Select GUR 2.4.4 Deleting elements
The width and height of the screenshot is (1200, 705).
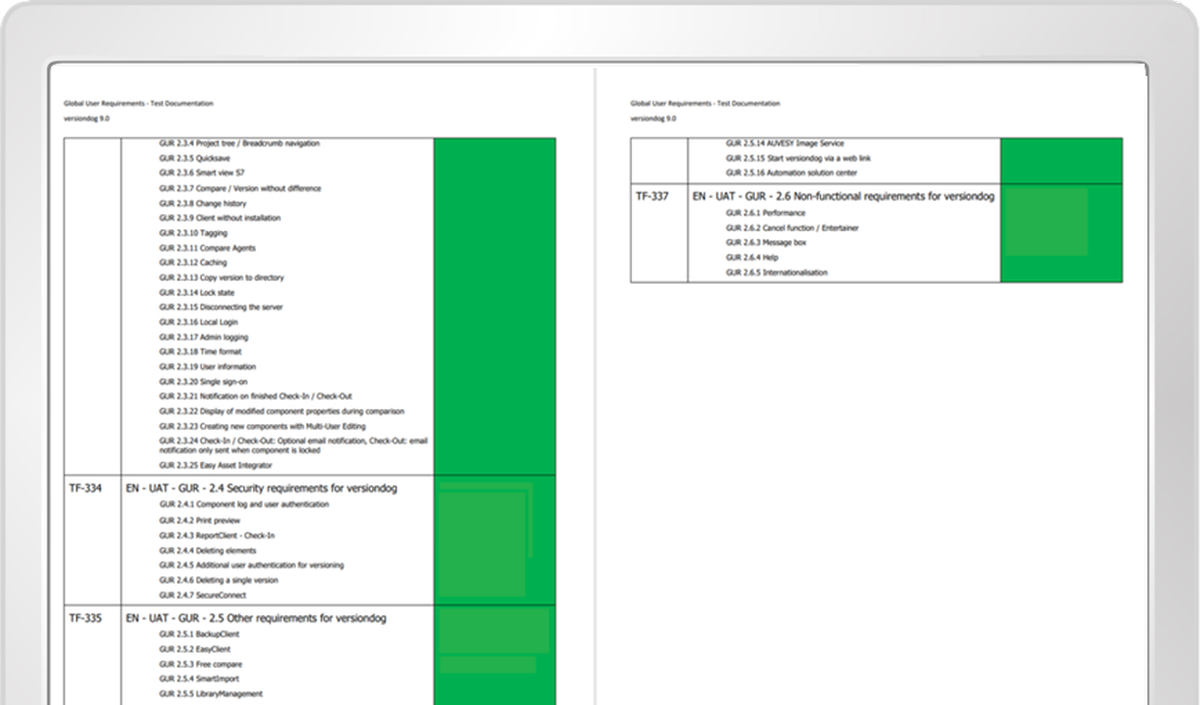point(207,550)
